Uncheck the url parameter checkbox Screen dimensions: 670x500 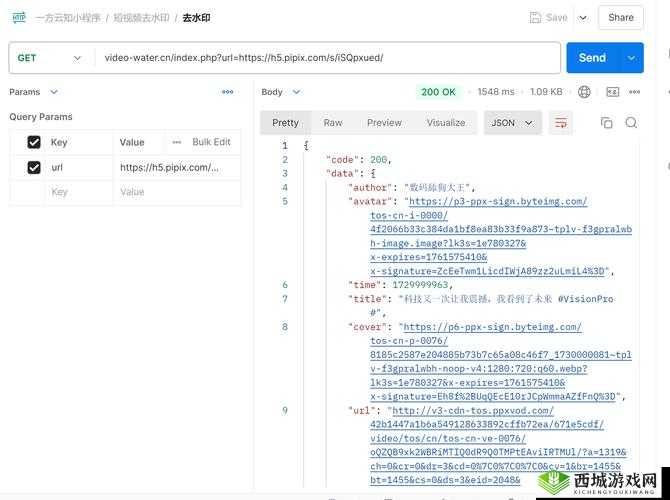pos(34,167)
